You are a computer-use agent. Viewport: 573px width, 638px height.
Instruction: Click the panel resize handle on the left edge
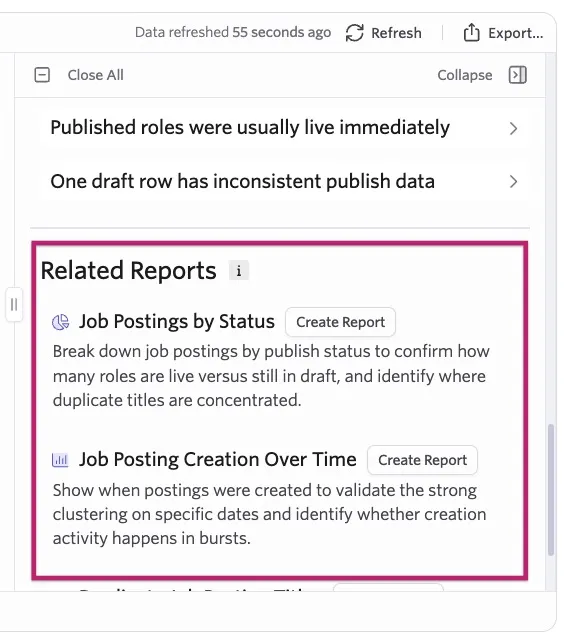click(x=14, y=304)
